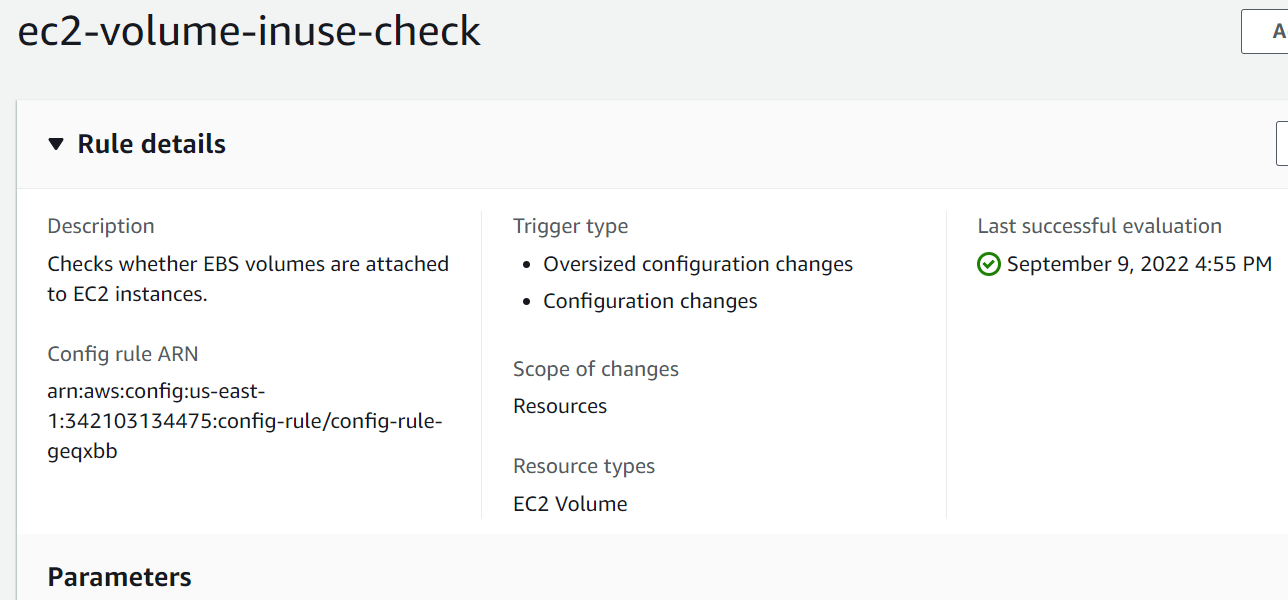Image resolution: width=1288 pixels, height=600 pixels.
Task: Click the Last successful evaluation label
Action: pyautogui.click(x=1100, y=226)
